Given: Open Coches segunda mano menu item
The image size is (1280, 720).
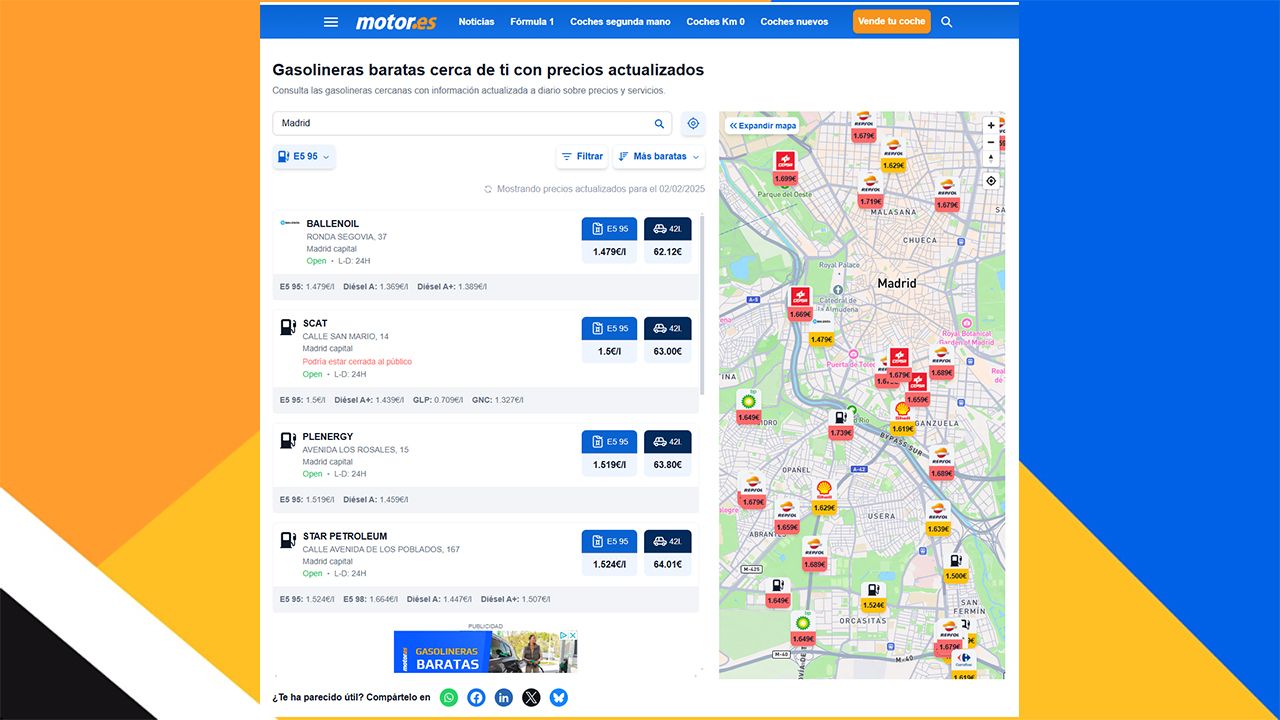Looking at the screenshot, I should click(x=620, y=22).
